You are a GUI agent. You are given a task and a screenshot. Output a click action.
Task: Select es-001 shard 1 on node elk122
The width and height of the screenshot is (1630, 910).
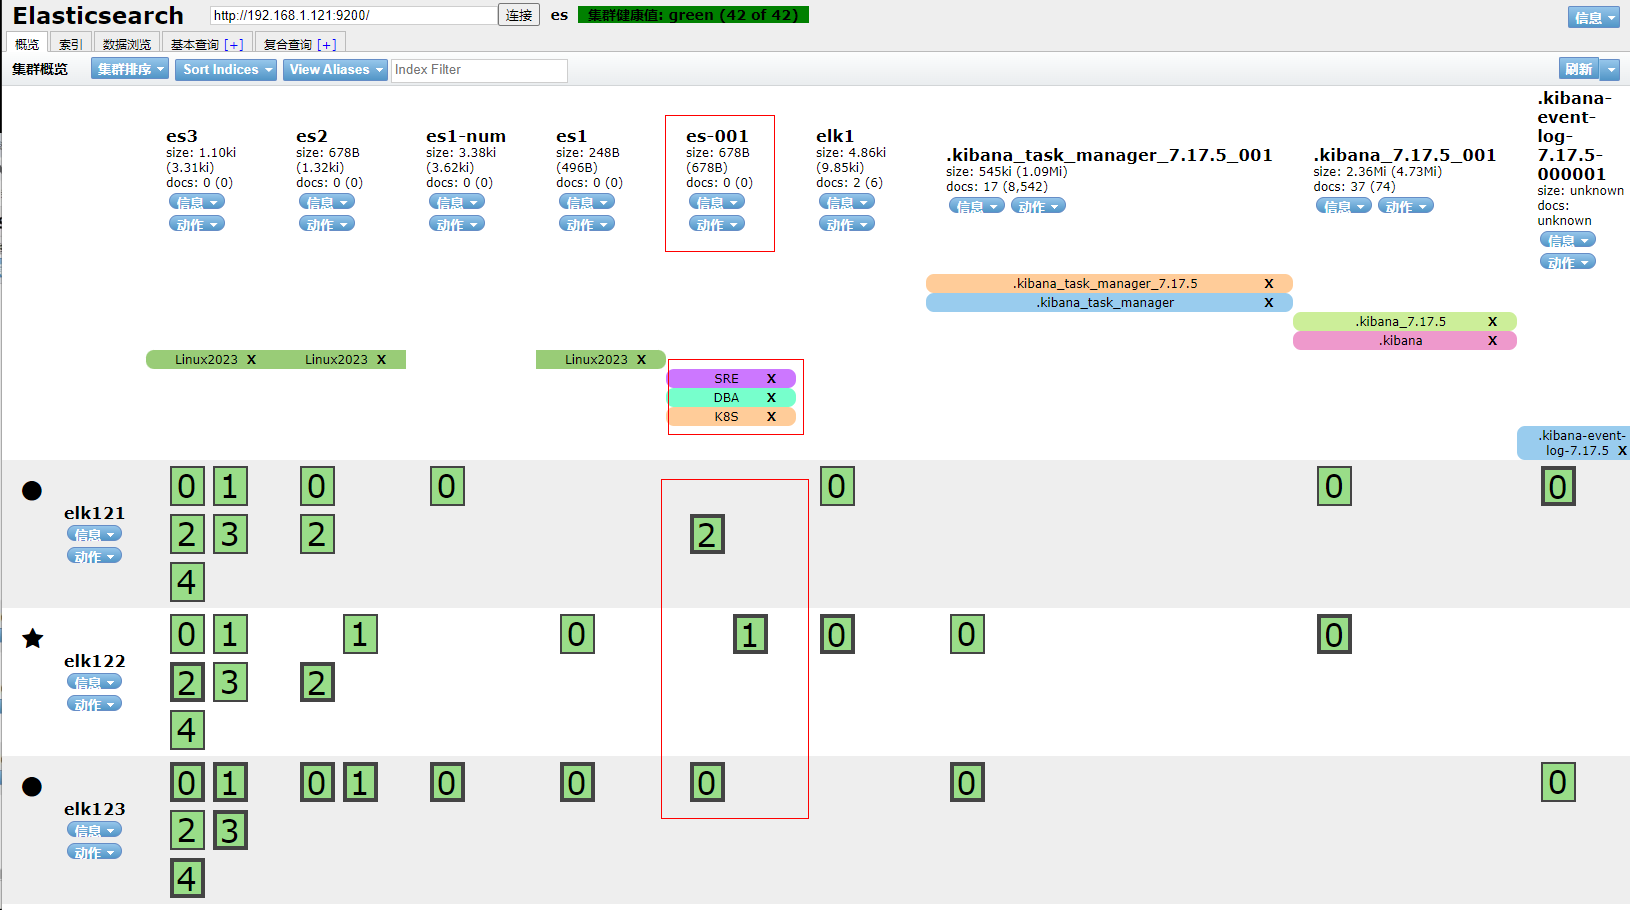(x=750, y=635)
